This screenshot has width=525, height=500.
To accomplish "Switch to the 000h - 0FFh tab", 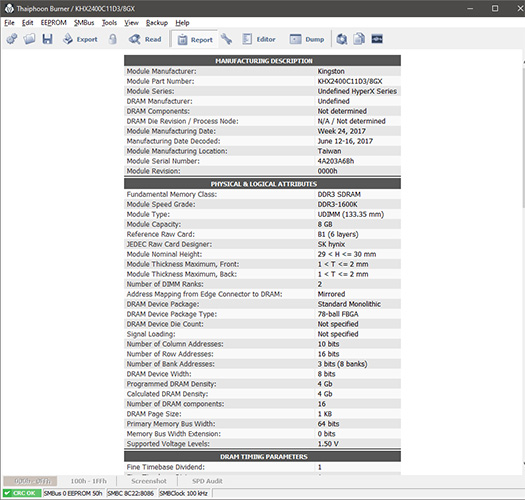I will pyautogui.click(x=30, y=481).
